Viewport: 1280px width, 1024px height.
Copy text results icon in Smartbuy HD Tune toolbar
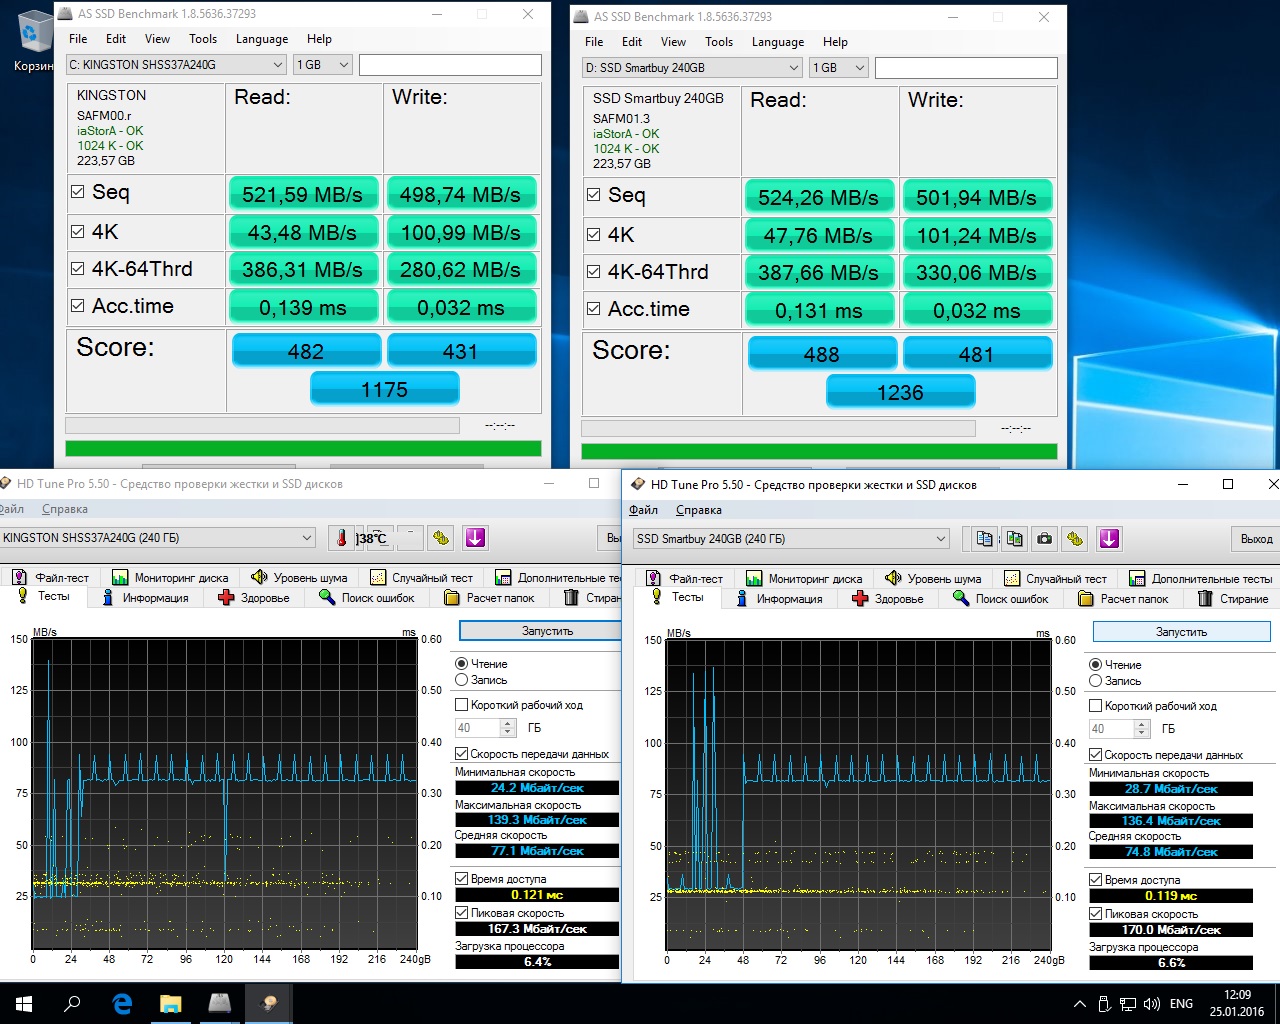[x=984, y=539]
